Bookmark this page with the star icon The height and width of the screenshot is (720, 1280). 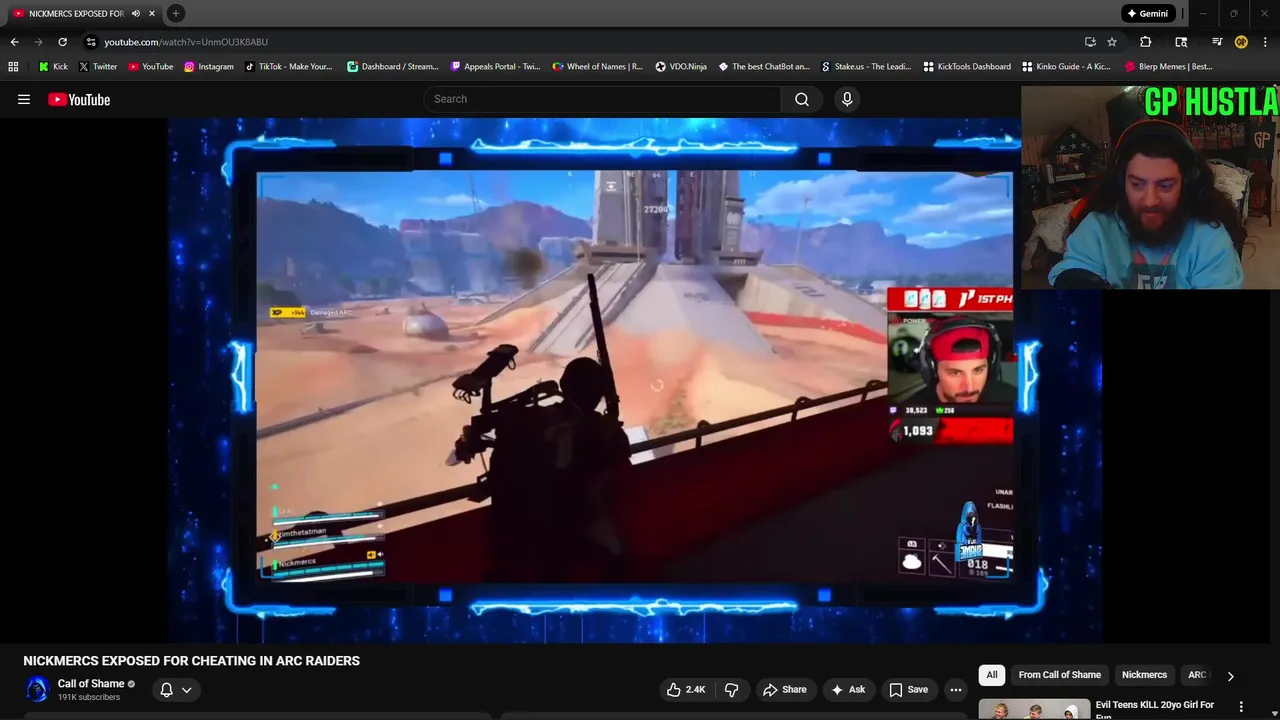pyautogui.click(x=1112, y=42)
